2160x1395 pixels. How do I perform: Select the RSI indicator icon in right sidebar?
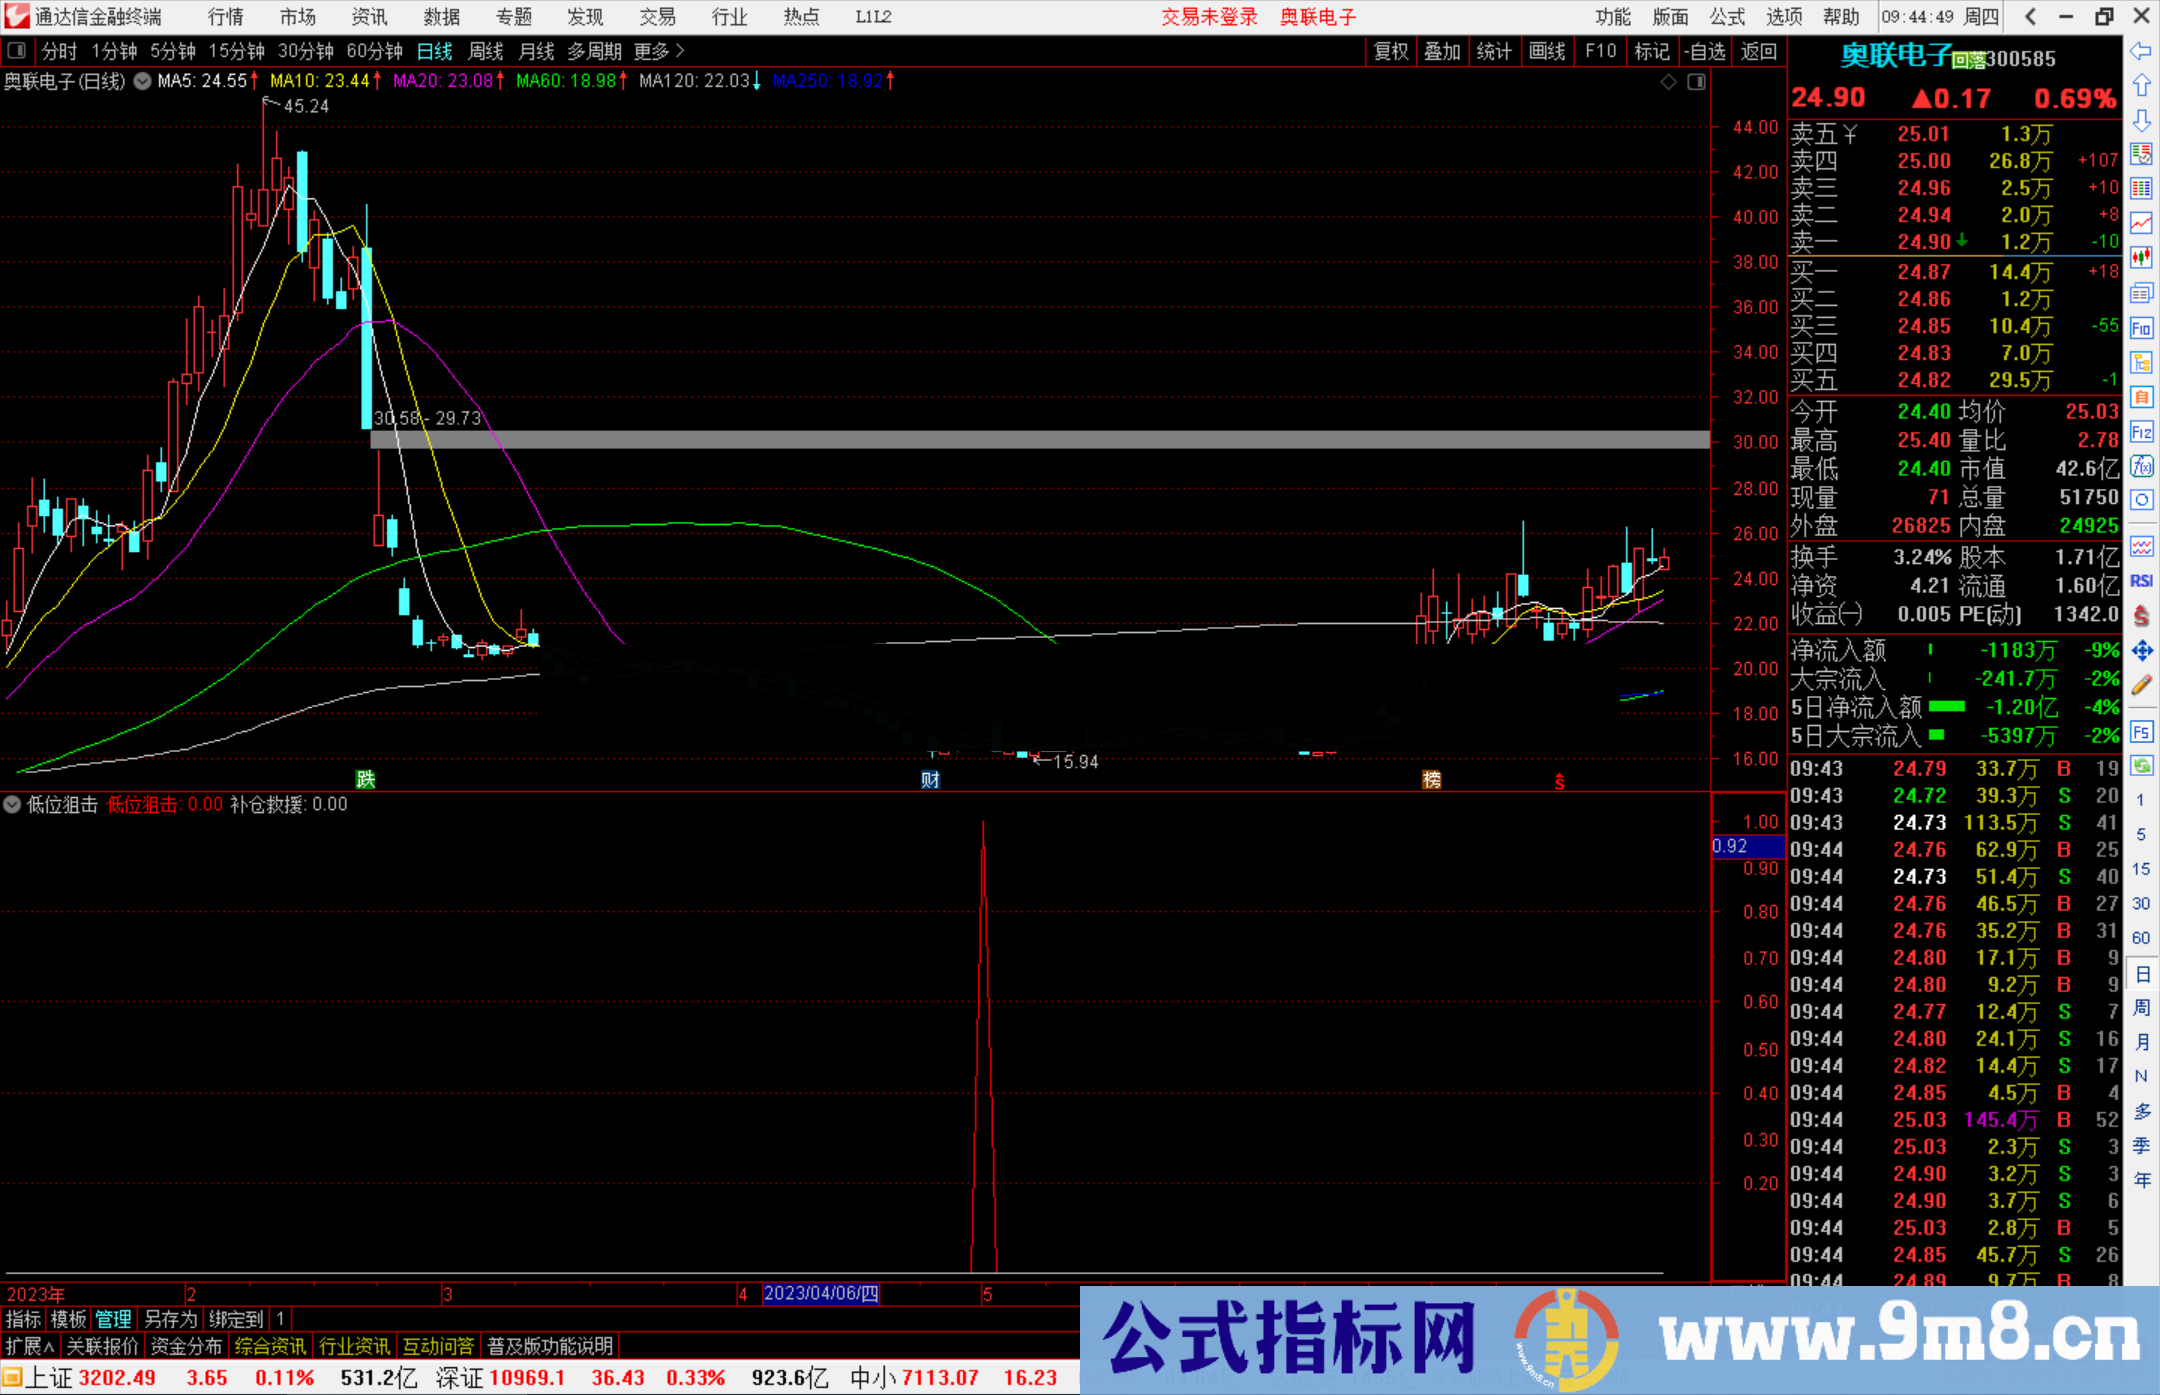[x=2142, y=580]
